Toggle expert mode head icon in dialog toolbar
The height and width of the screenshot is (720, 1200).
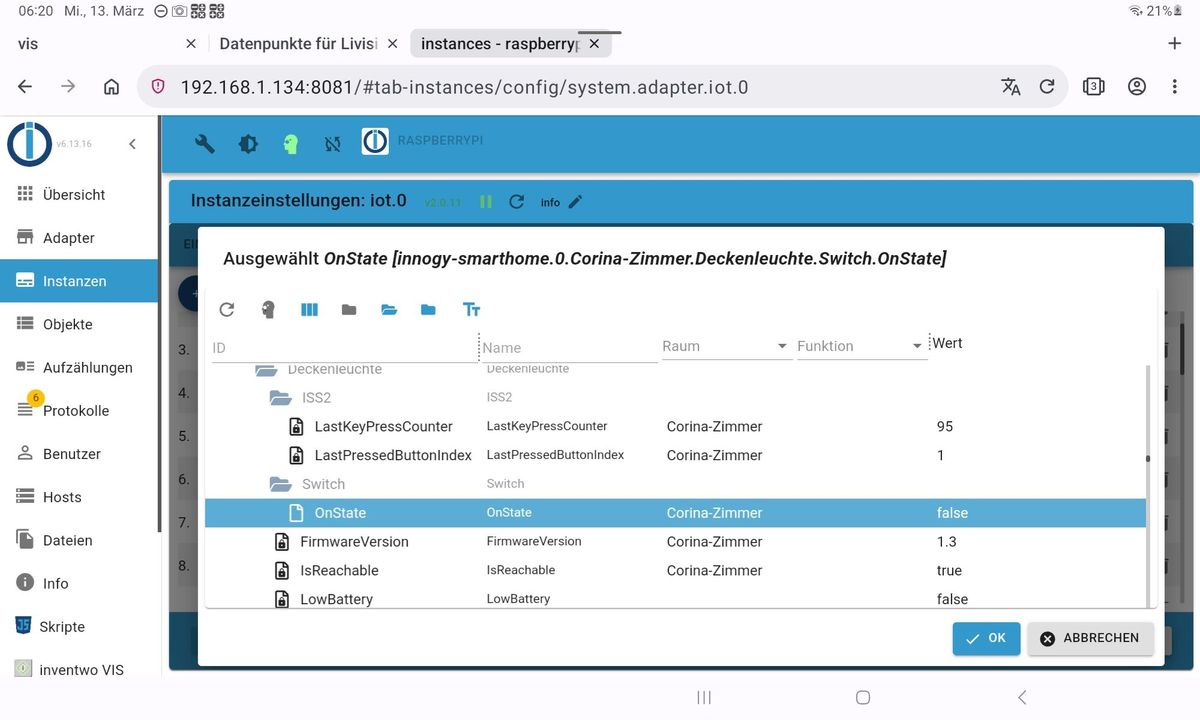point(268,310)
